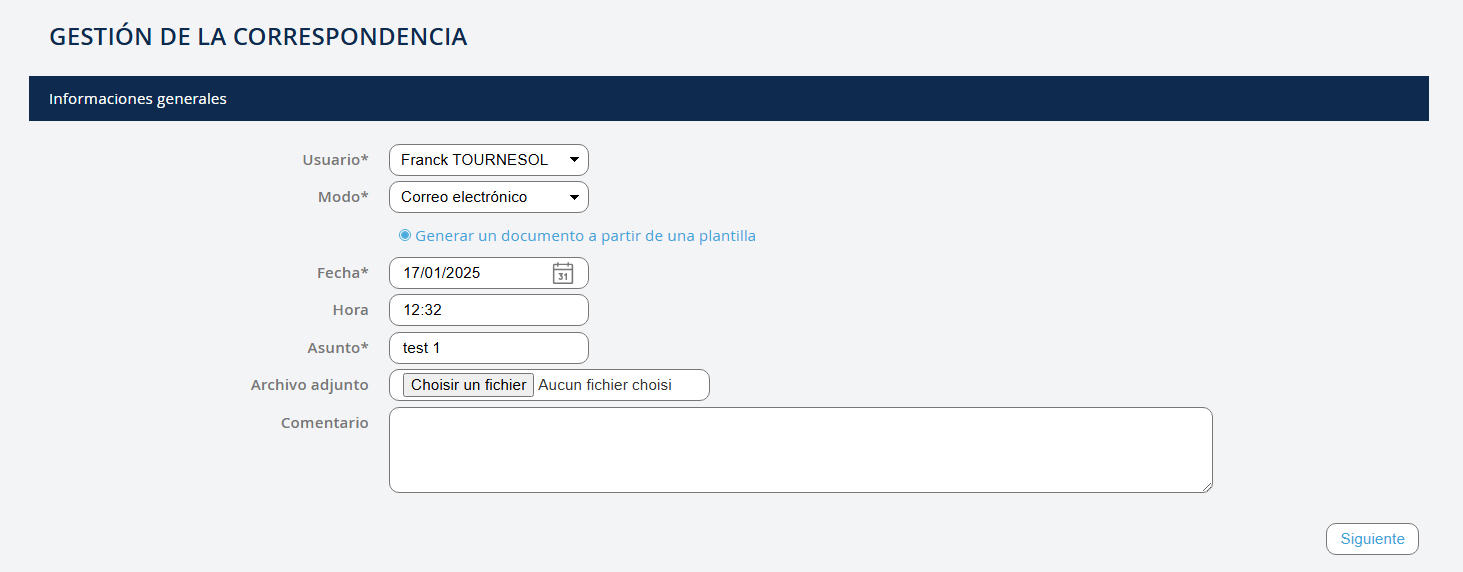Open the Usuario dropdown

(x=488, y=160)
